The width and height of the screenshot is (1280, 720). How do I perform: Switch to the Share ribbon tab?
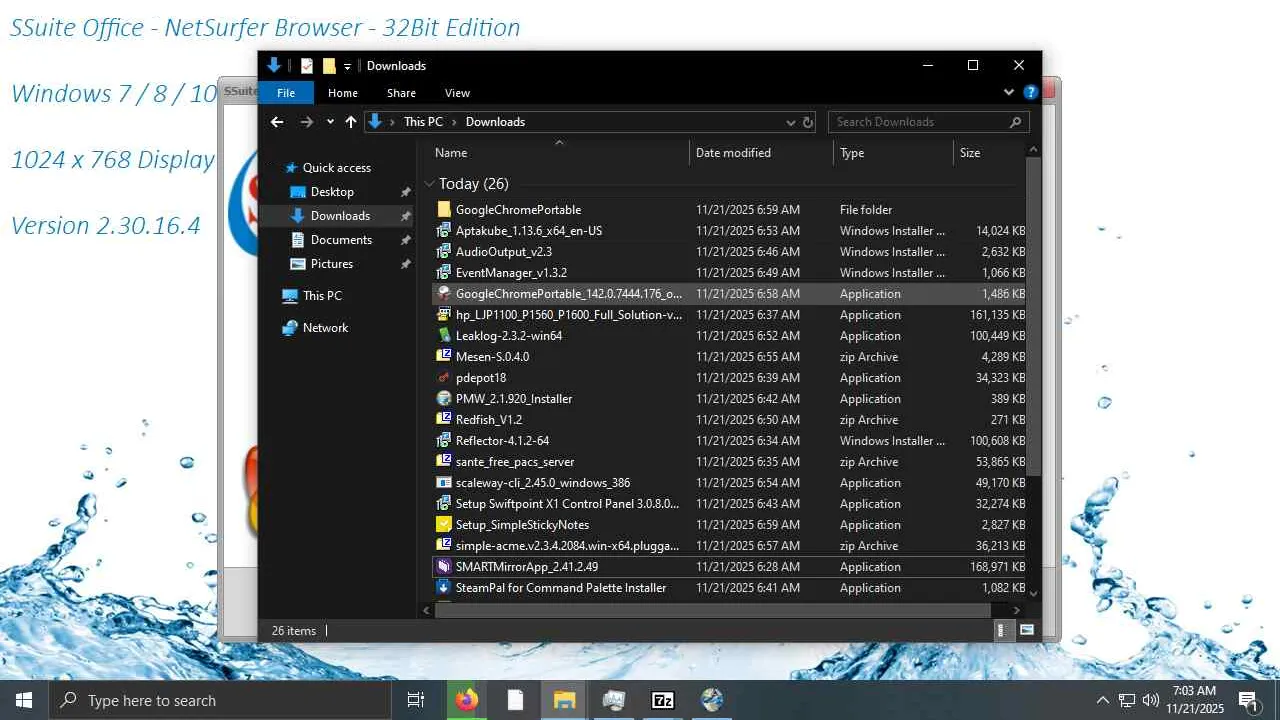coord(401,93)
